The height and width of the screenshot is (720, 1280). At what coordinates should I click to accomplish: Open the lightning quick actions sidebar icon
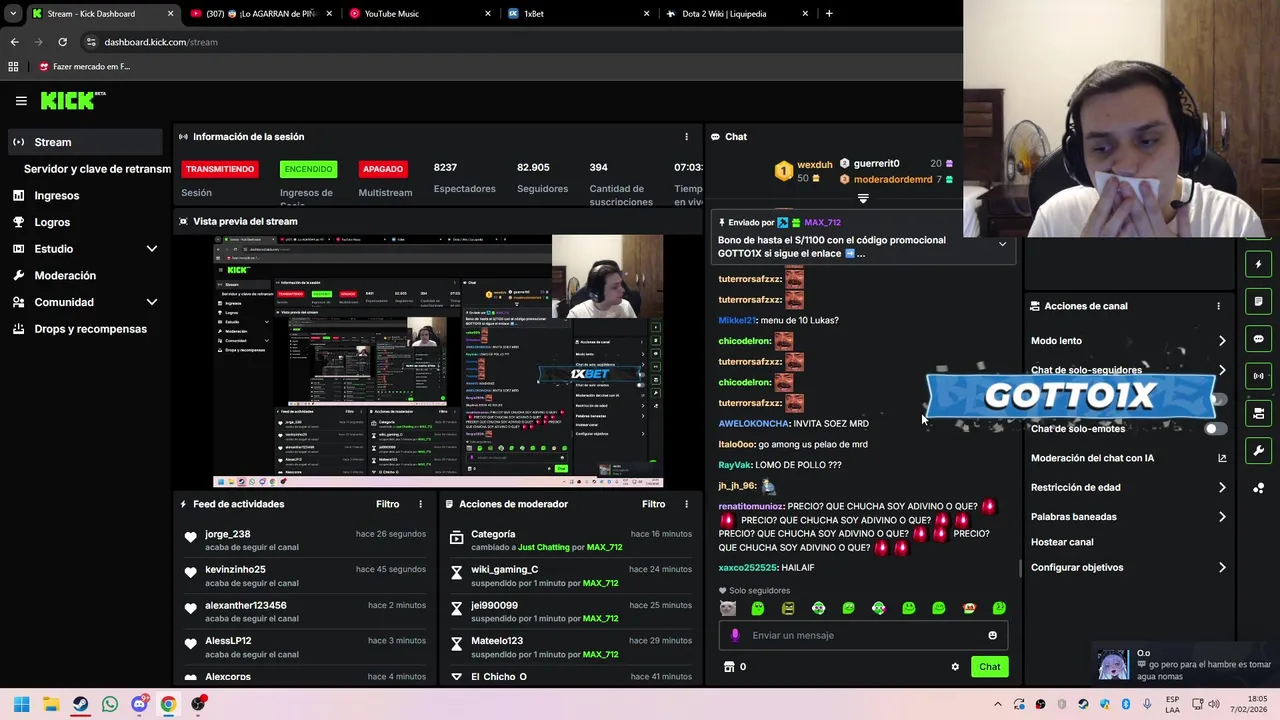(x=1258, y=264)
